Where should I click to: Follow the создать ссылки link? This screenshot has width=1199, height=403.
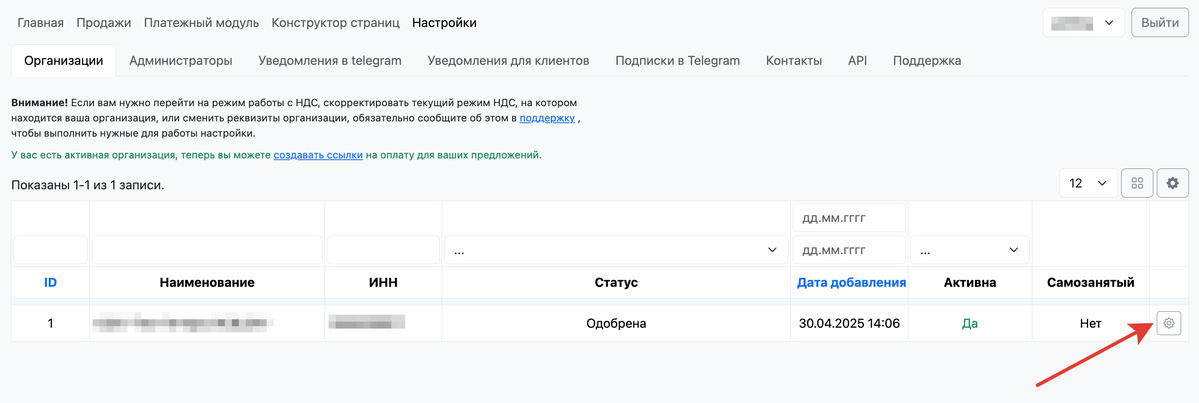click(x=318, y=155)
